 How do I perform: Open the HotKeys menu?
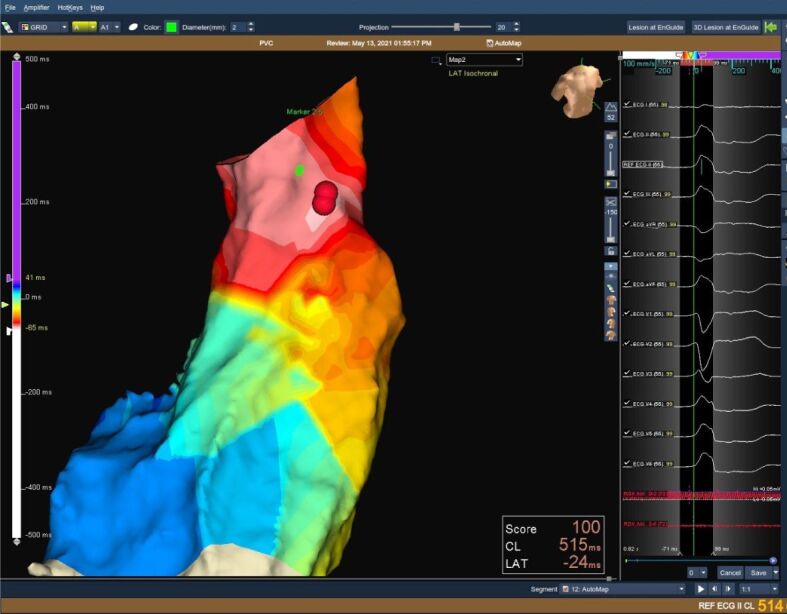click(70, 8)
